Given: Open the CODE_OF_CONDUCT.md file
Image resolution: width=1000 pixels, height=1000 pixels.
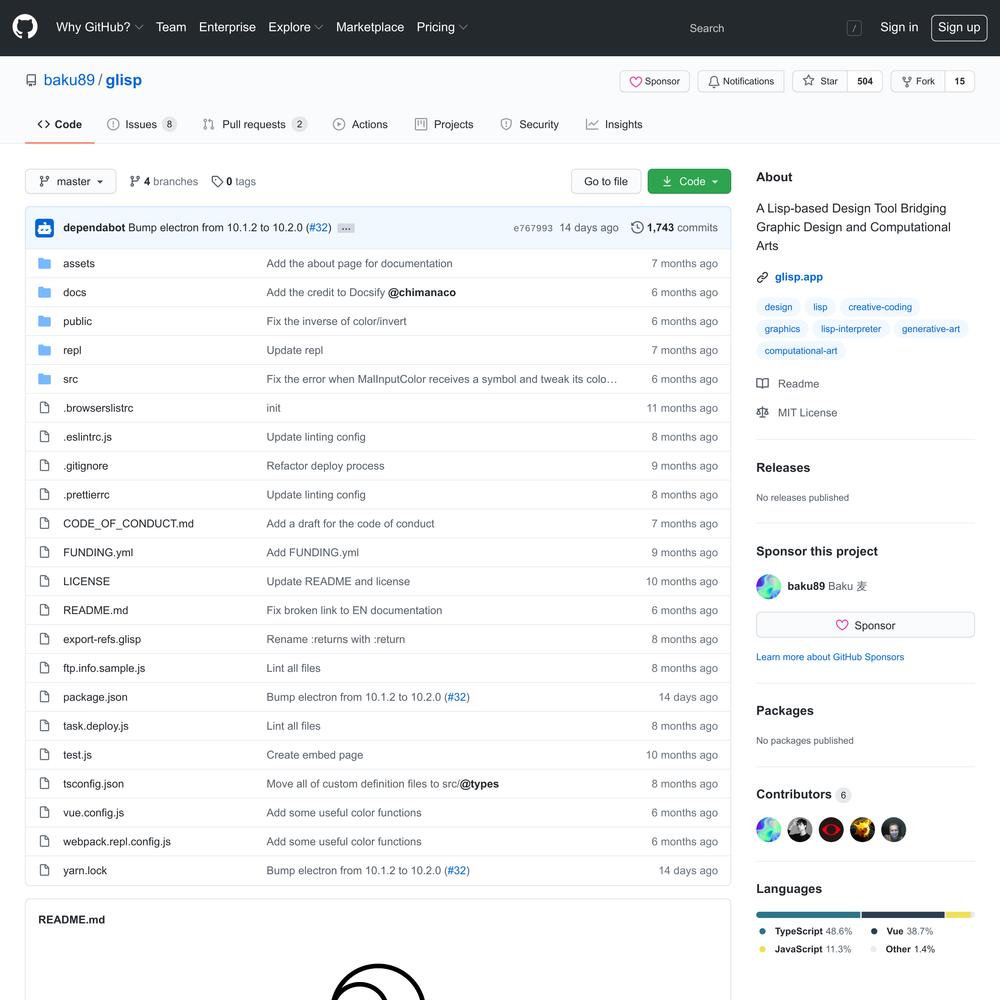Looking at the screenshot, I should tap(128, 524).
